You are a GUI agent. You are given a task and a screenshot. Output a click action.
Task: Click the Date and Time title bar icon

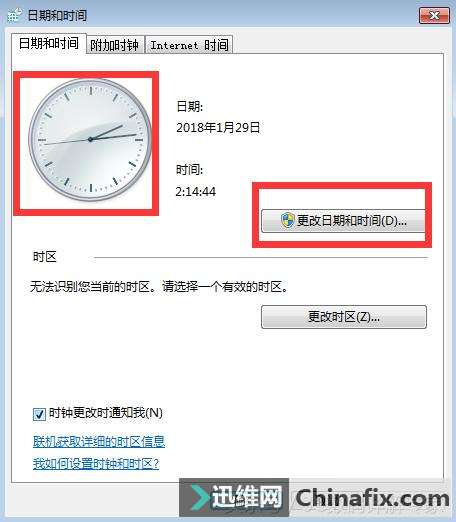(15, 15)
